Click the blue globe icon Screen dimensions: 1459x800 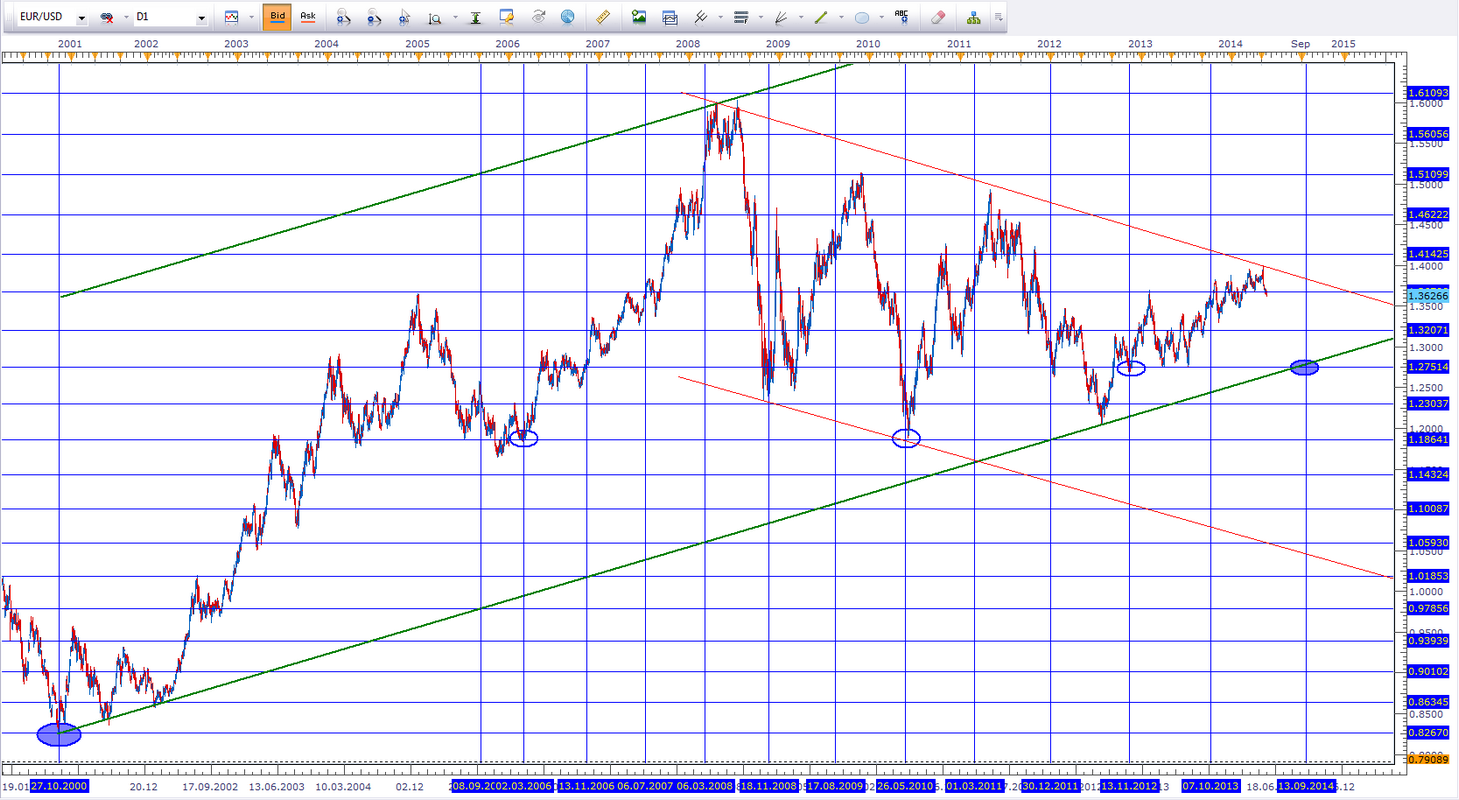click(x=568, y=17)
